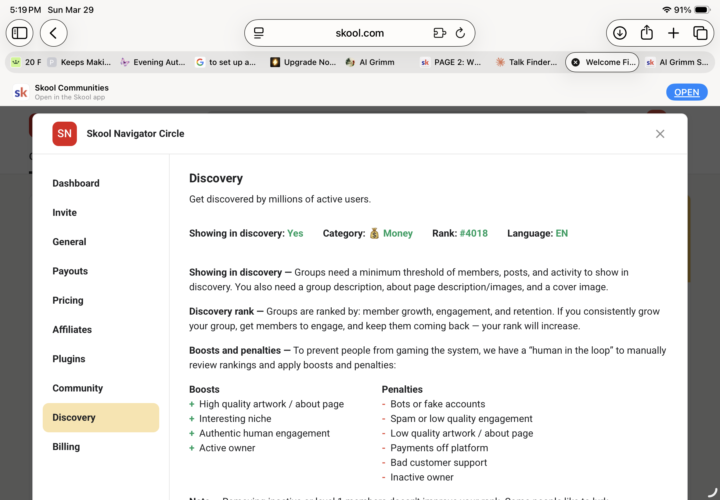Close the Welcome Fi... tab via its X icon
The height and width of the screenshot is (500, 720).
pos(575,62)
